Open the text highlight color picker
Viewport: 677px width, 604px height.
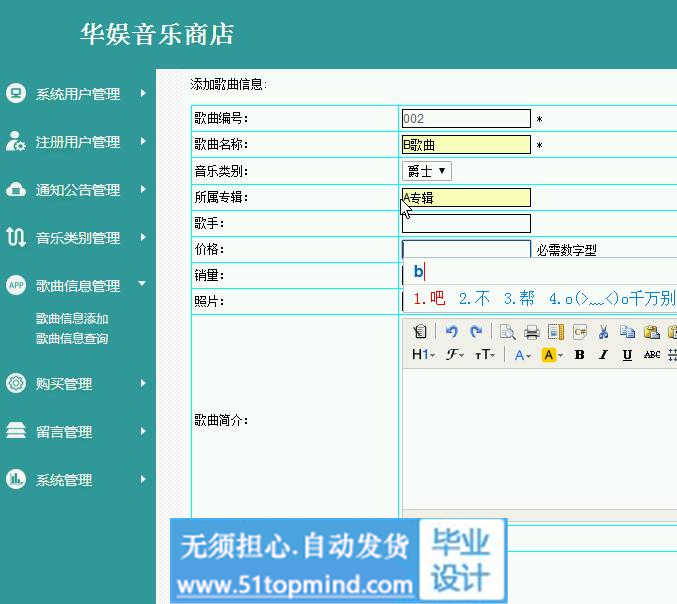(x=552, y=355)
